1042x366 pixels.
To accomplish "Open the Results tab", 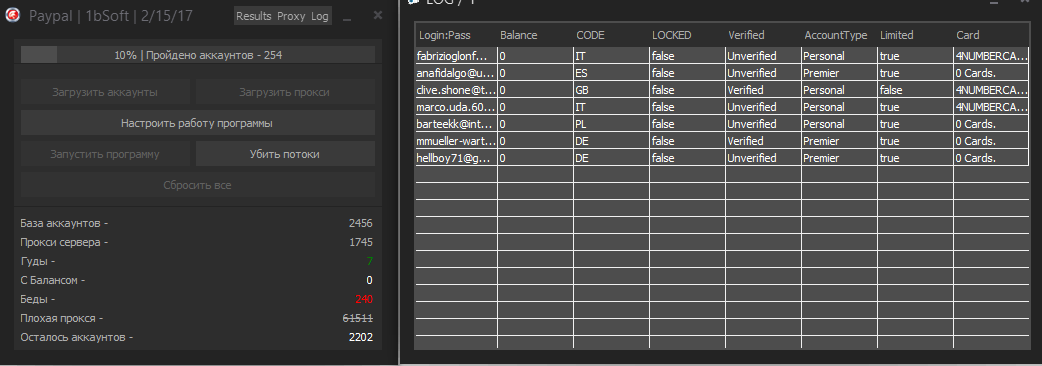I will click(x=253, y=16).
